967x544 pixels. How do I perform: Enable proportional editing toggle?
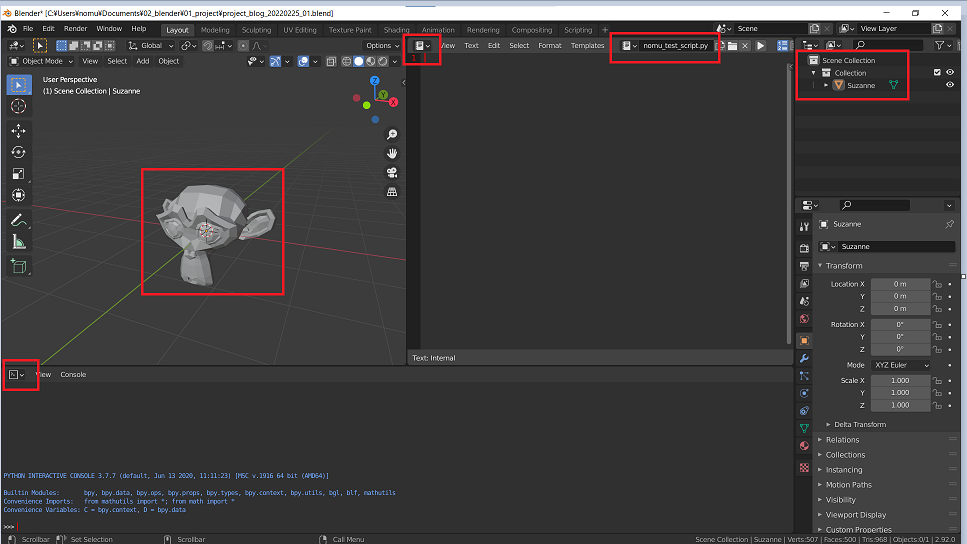(x=243, y=46)
